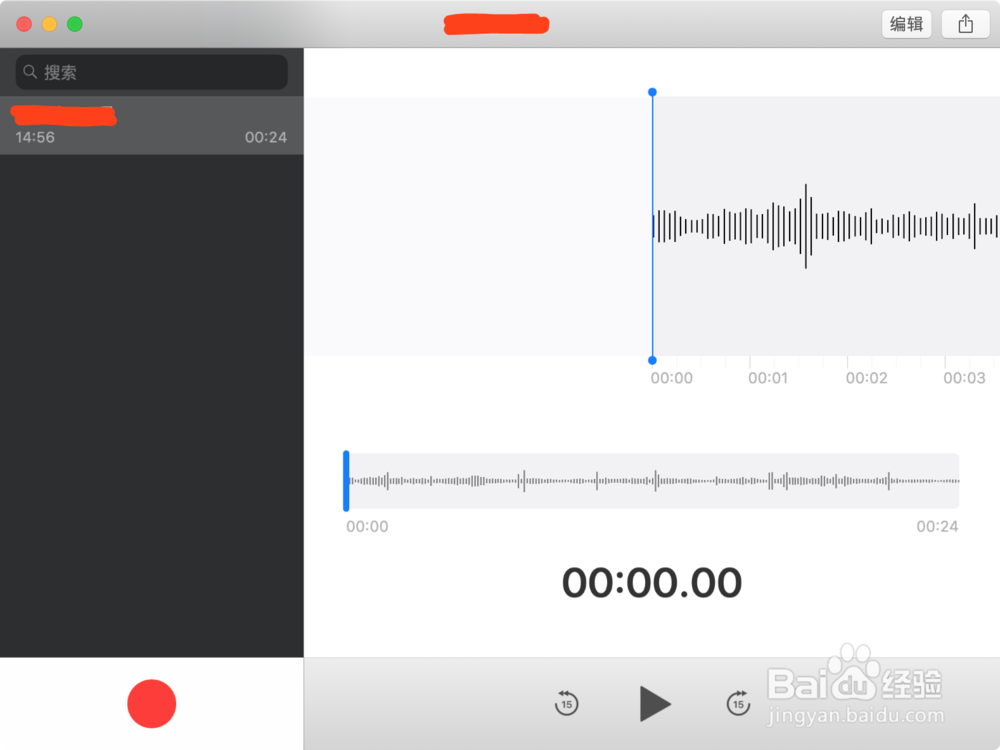This screenshot has height=750, width=1000.
Task: Click the rewind 15 seconds icon
Action: 566,703
